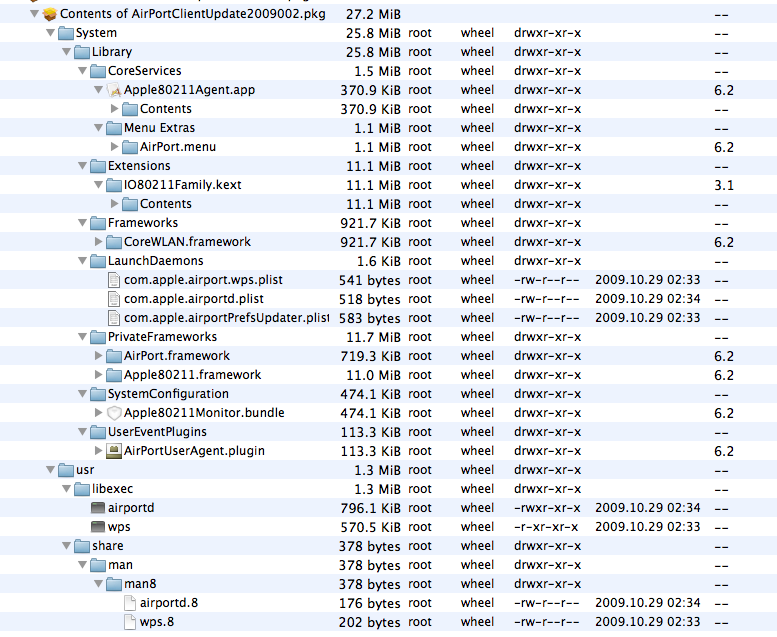Screen dimensions: 777x637
Task: Click the package icon of AirPortClientUpdate2009002.pkg
Action: tap(50, 14)
